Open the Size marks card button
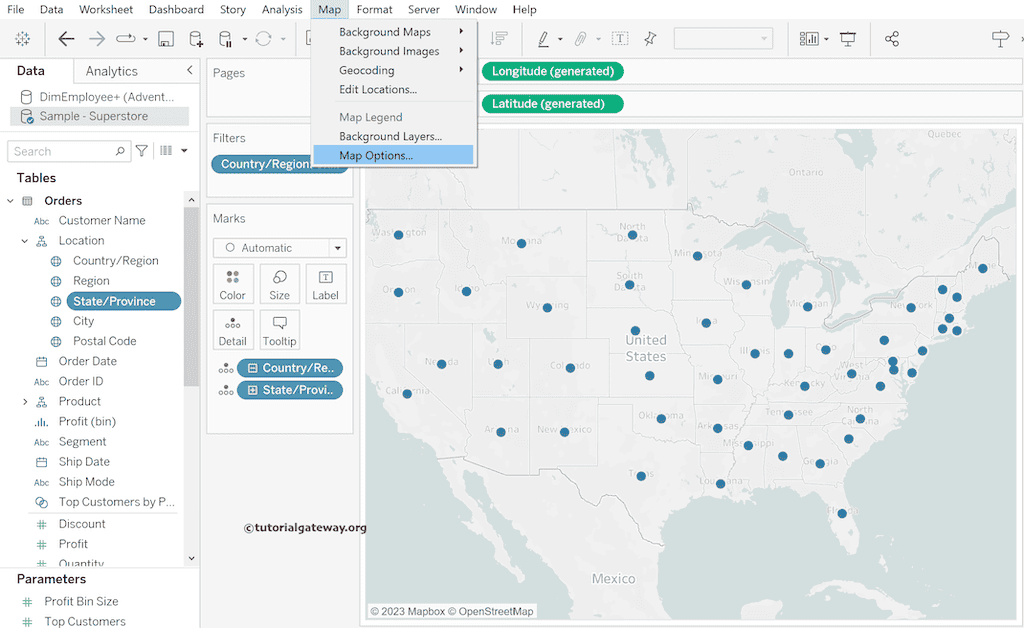This screenshot has height=628, width=1024. (280, 284)
